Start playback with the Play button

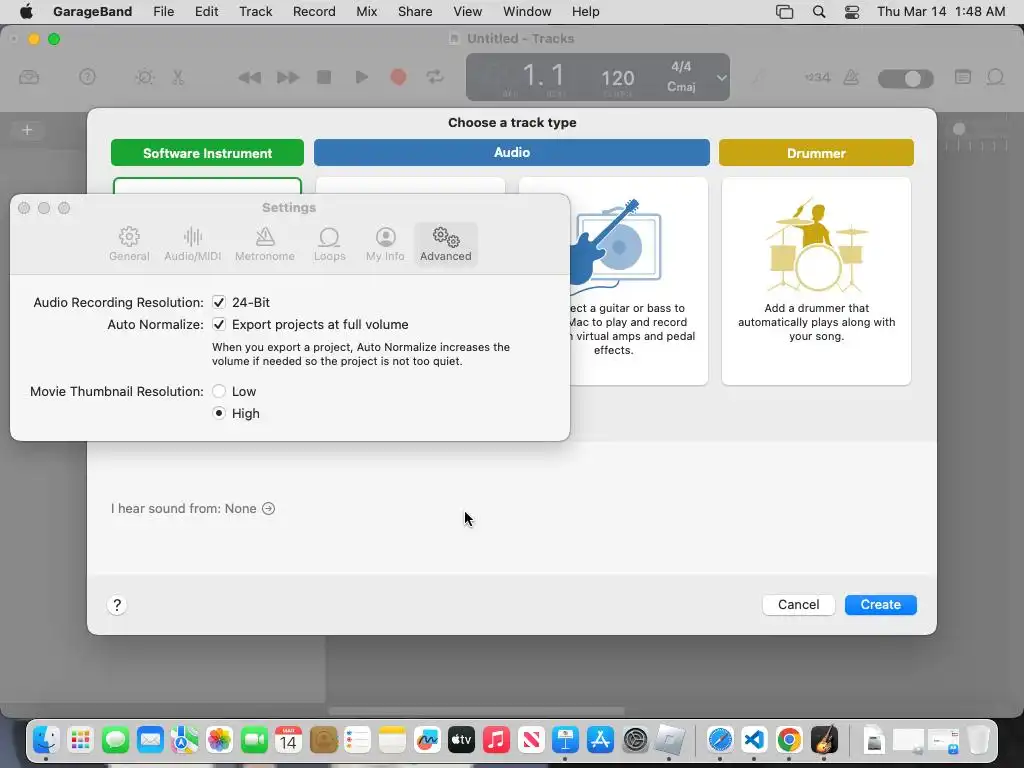click(361, 77)
